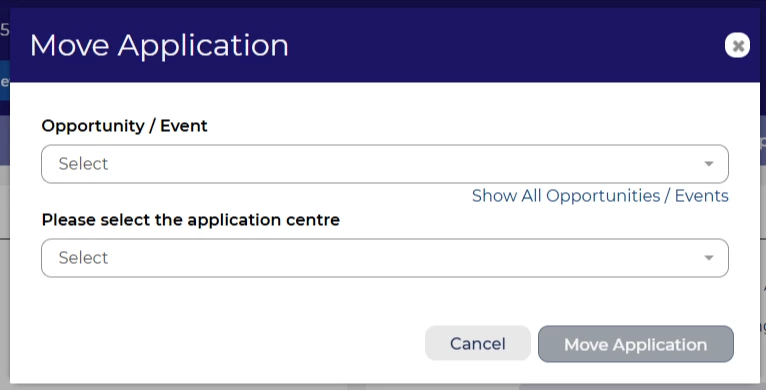
Task: Click 'Please select the application centre' label
Action: [x=191, y=220]
